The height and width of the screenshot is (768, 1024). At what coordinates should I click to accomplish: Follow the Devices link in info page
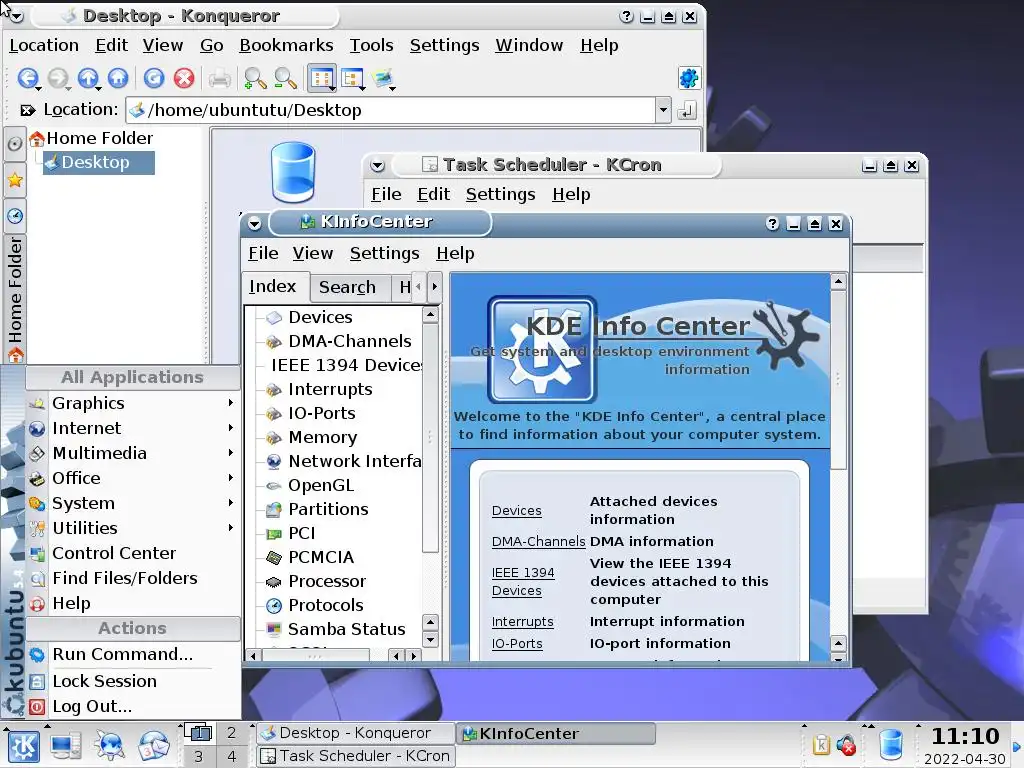517,511
